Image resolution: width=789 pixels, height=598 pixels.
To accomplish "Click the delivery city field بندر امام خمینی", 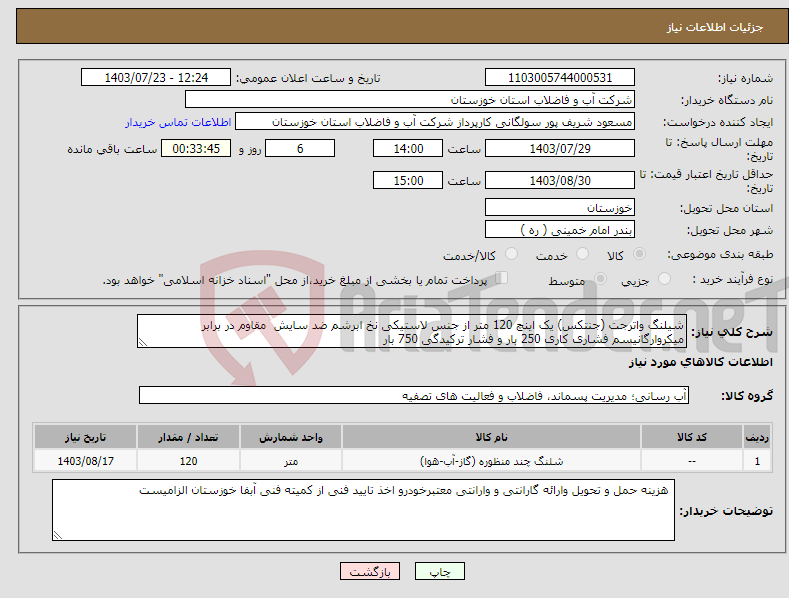I will pyautogui.click(x=560, y=230).
